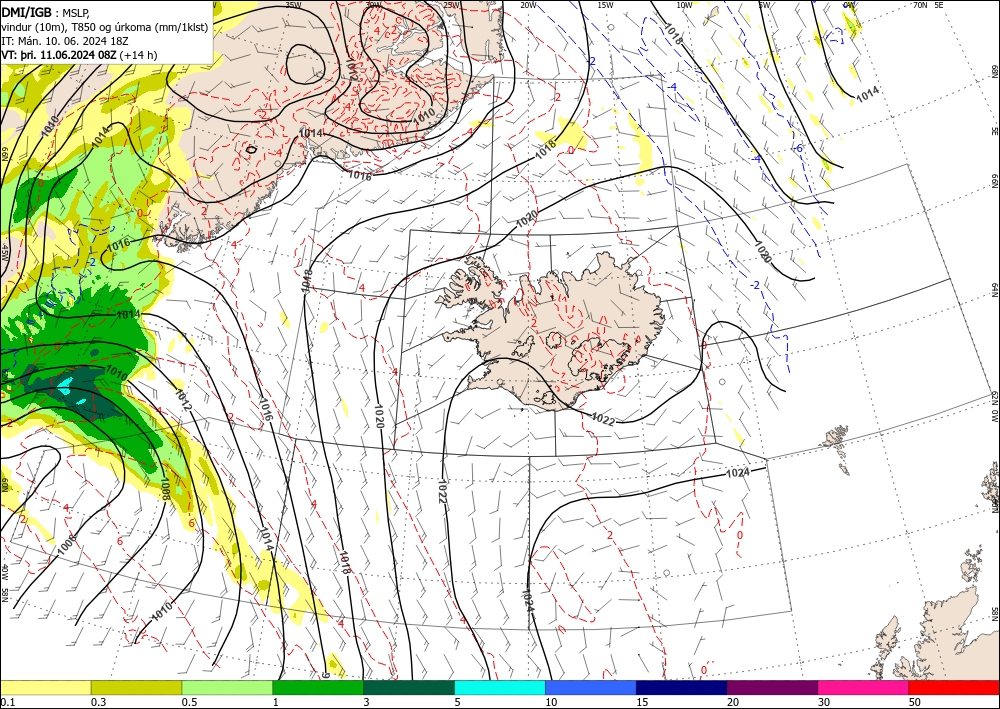Screen dimensions: 1000x709
Task: Click the dark green 3–5 legend swatch
Action: click(x=409, y=688)
